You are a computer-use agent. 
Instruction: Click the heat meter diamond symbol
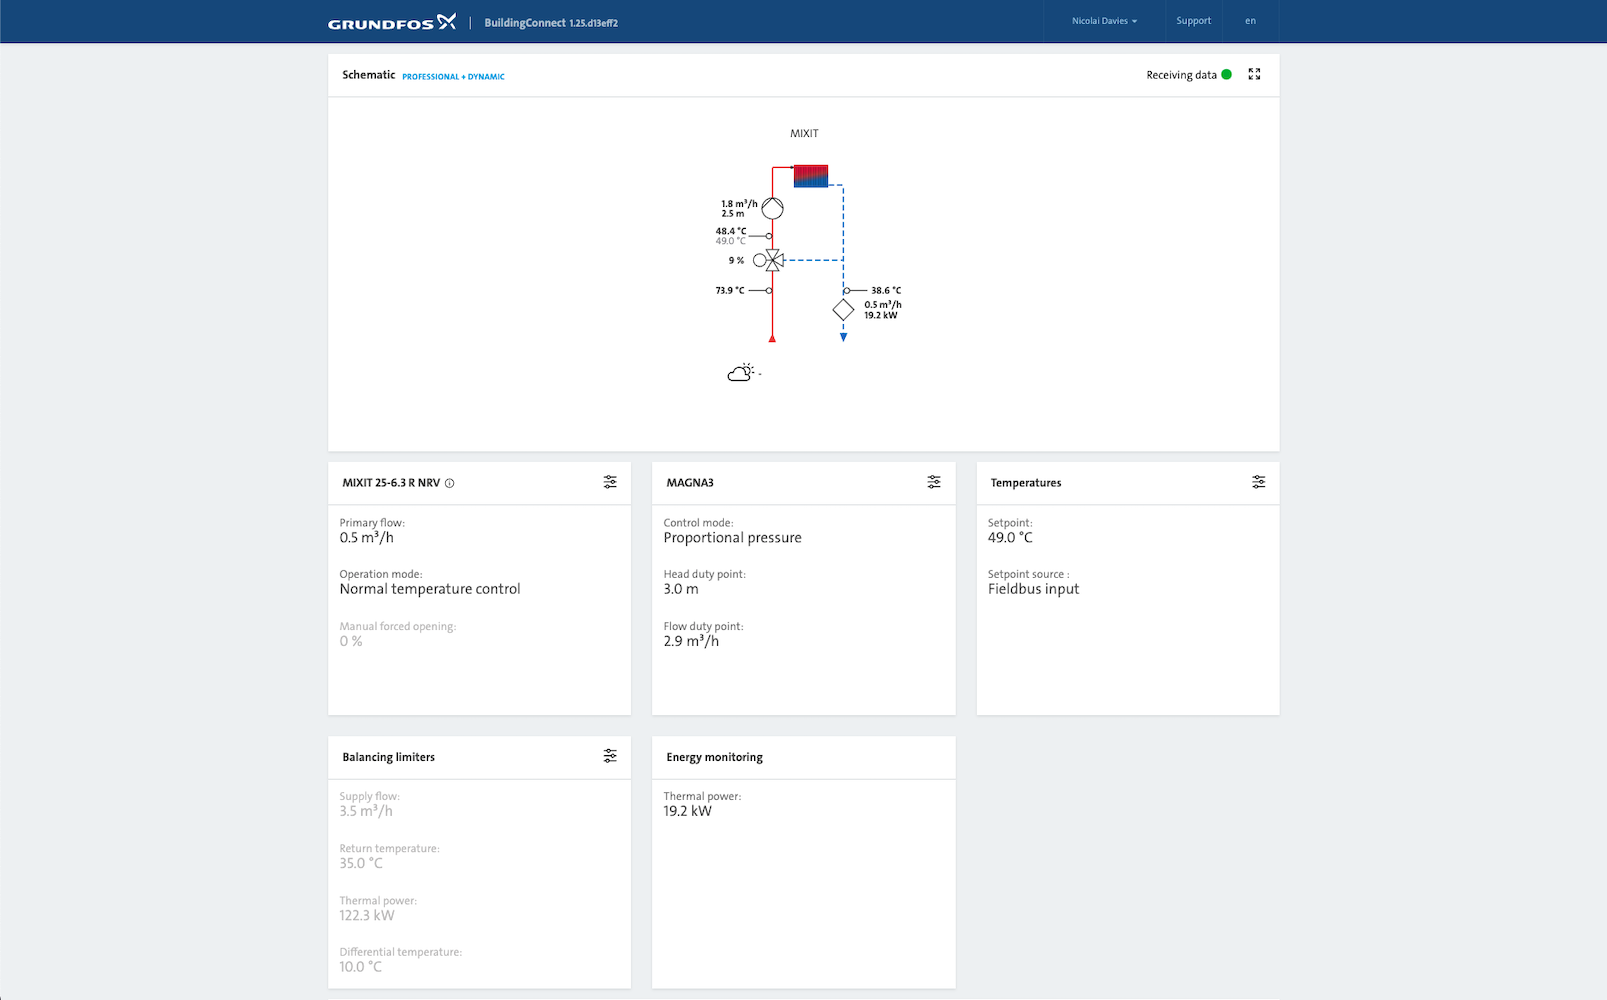(x=843, y=311)
